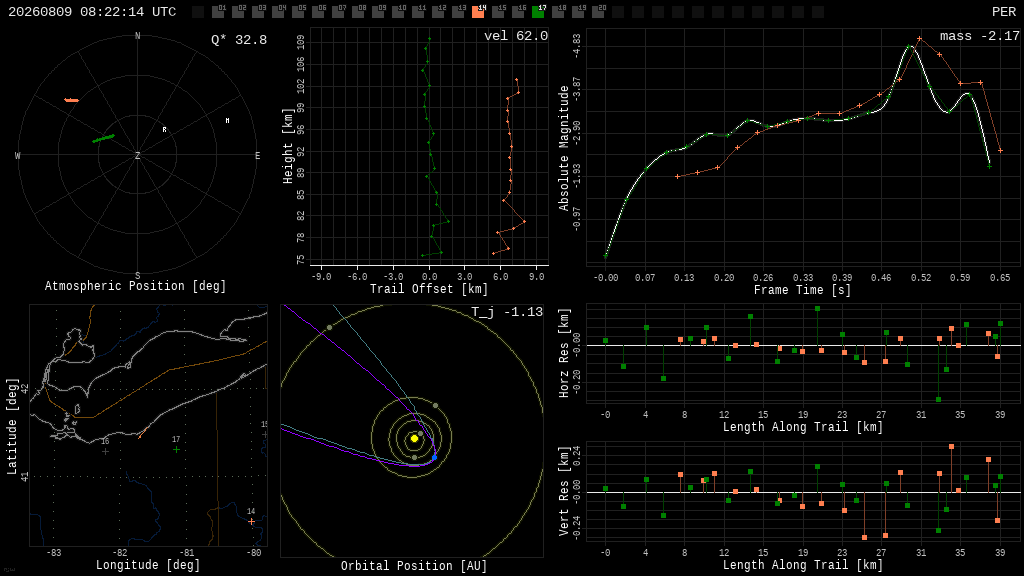
Task: Click the orange peak point on magnitude curve
Action: [x=920, y=39]
